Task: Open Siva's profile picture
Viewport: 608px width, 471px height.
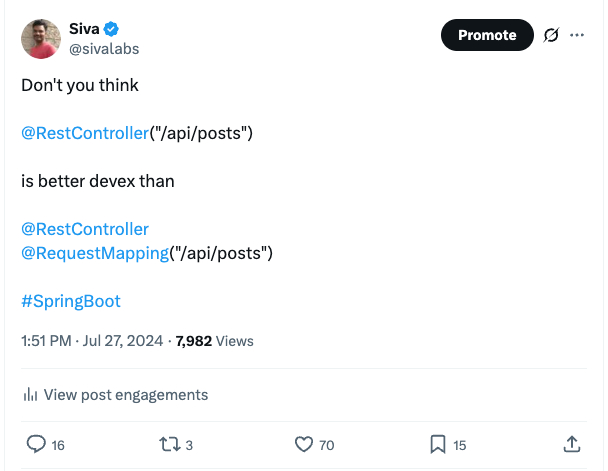Action: click(41, 39)
